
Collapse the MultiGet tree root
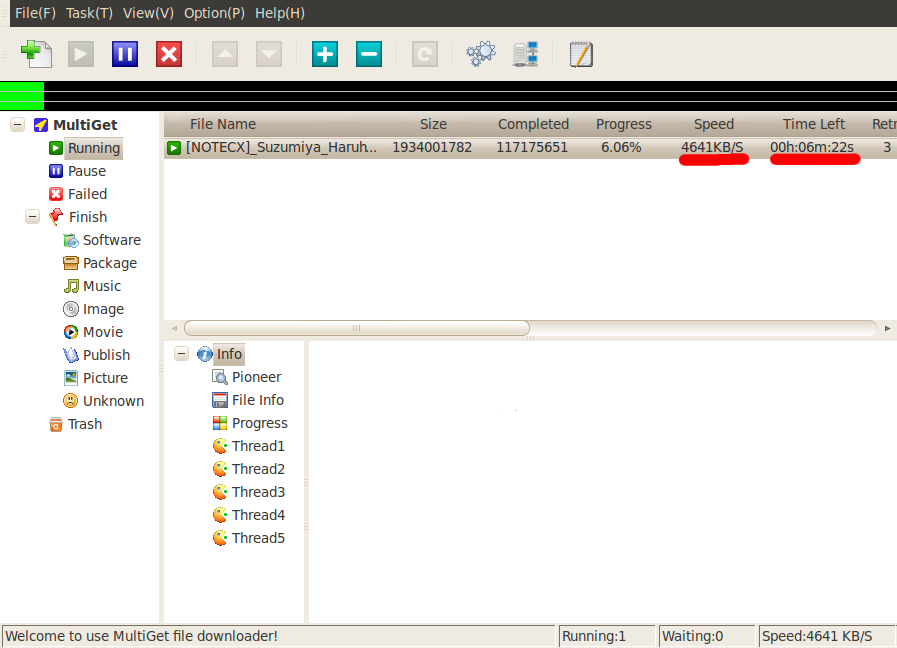(x=17, y=125)
